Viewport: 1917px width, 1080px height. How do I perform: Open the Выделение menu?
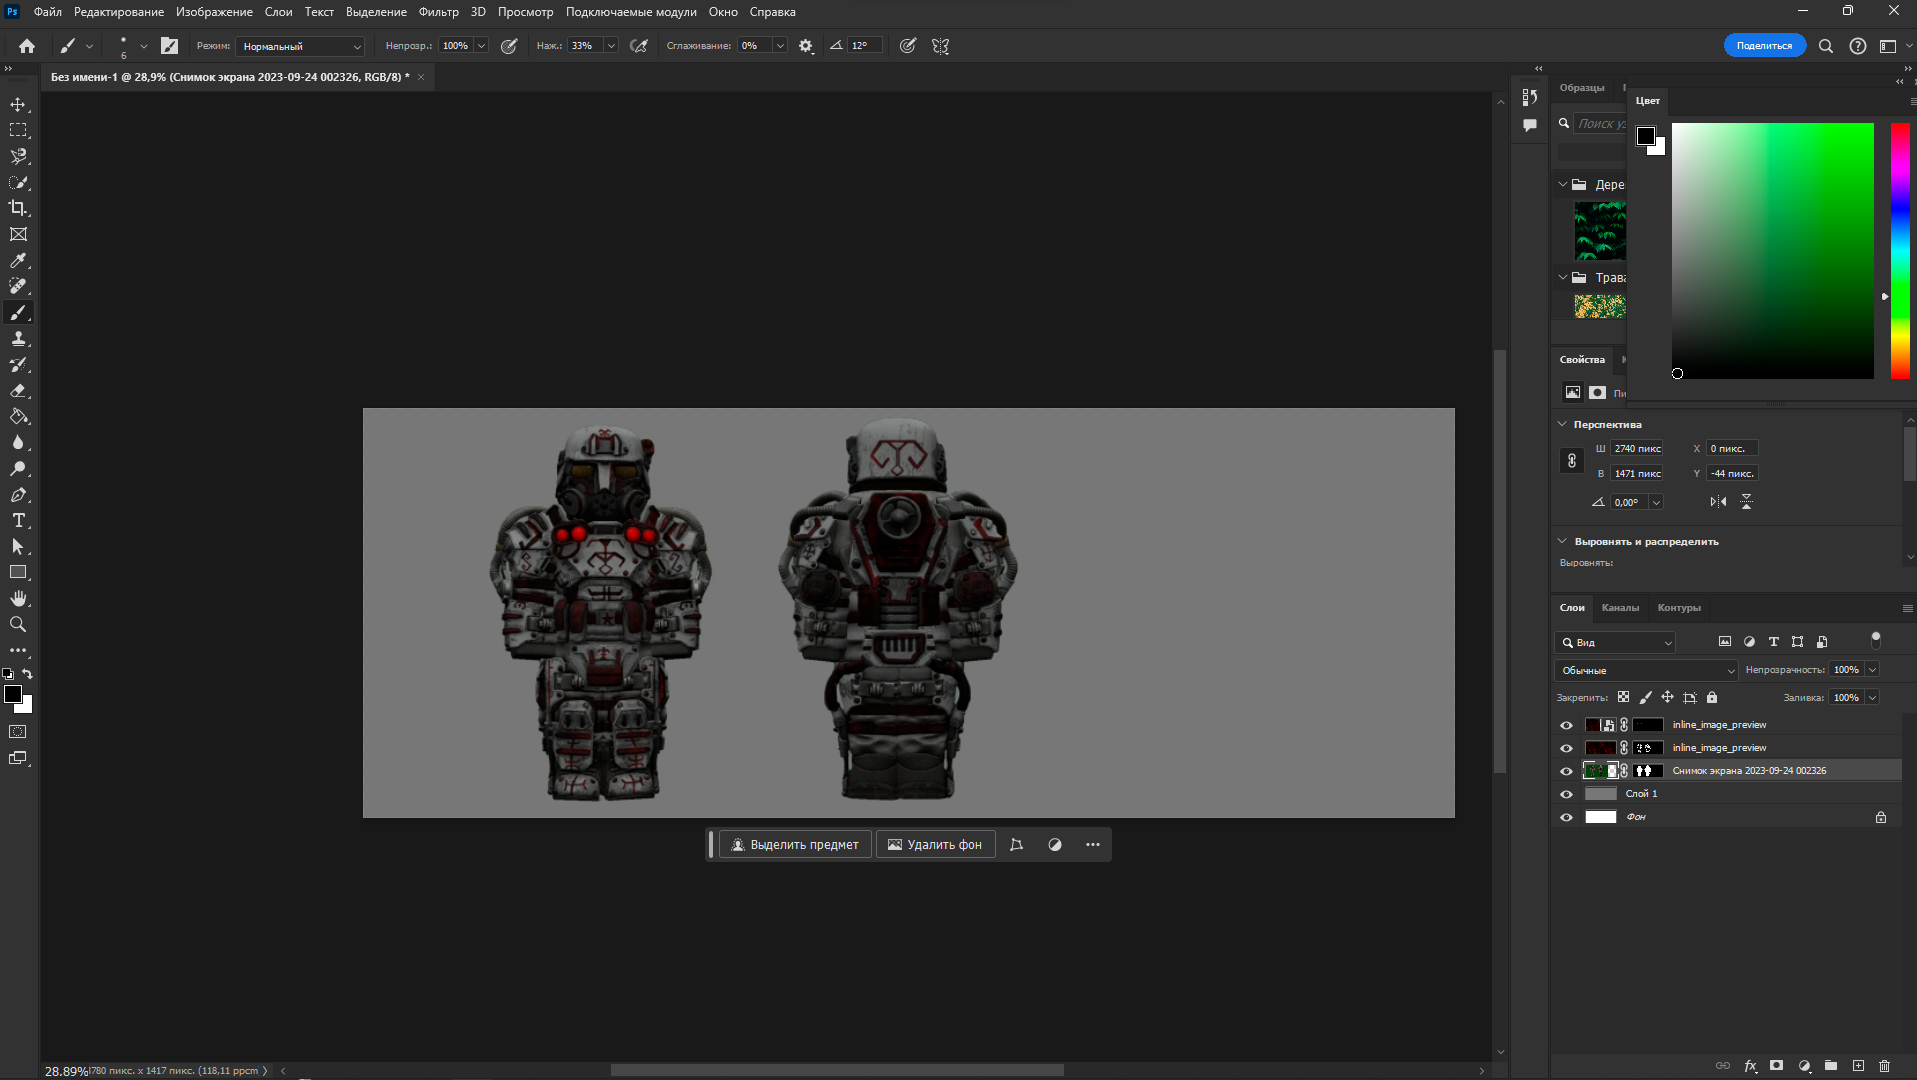[376, 12]
